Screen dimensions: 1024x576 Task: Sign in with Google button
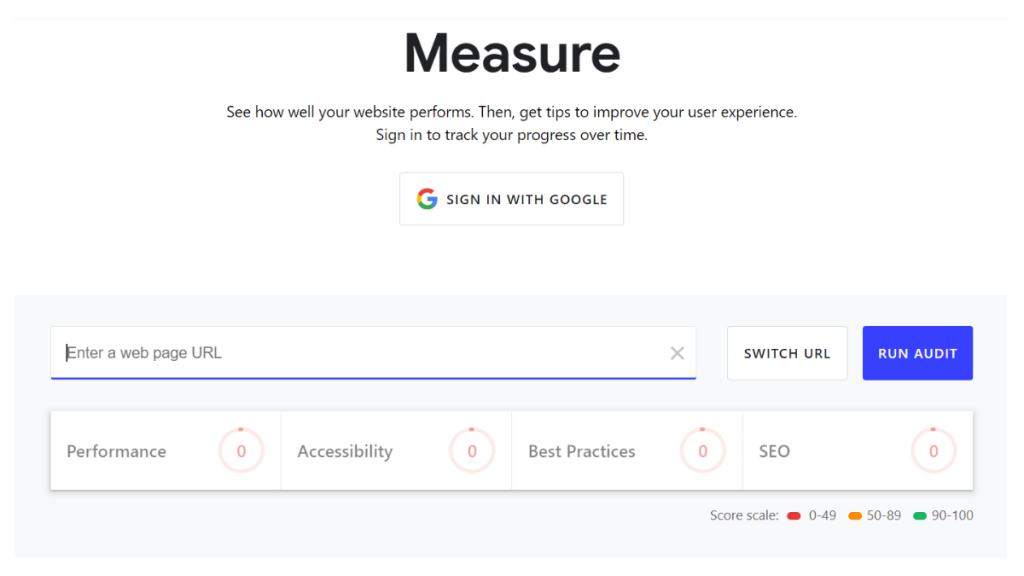click(511, 199)
